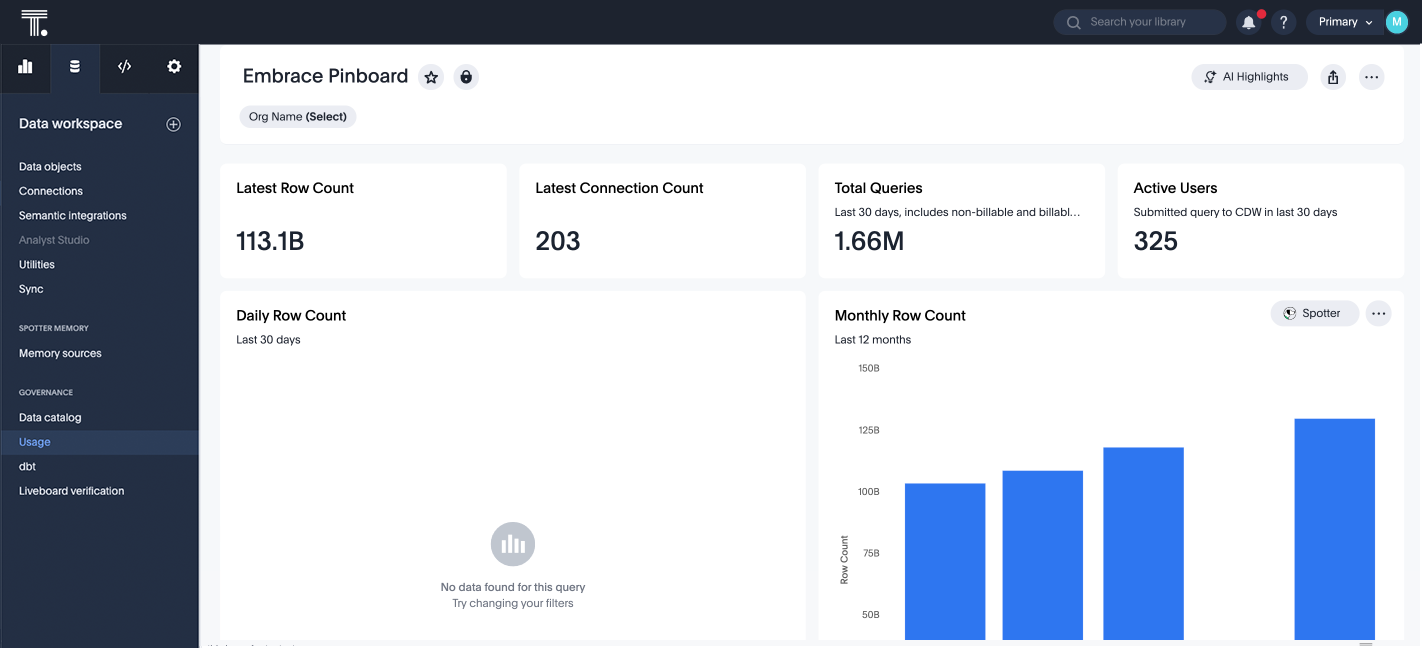Click the shortest bar in Monthly Row Count chart

point(945,562)
